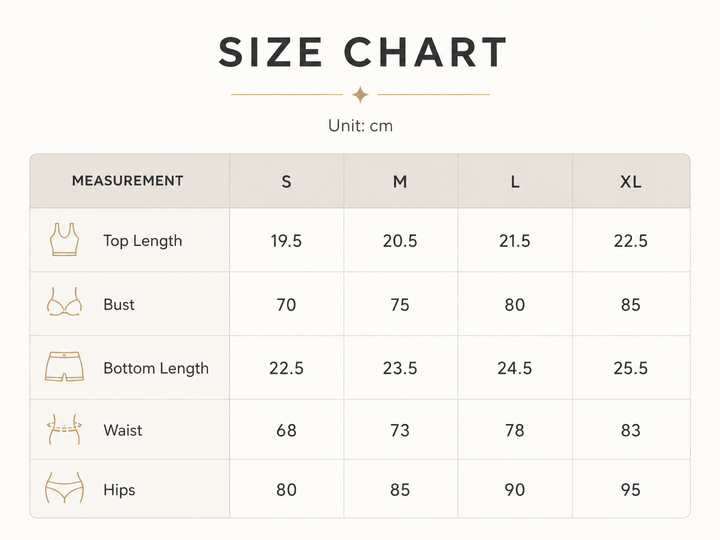
Task: Click the gold star divider under the title
Action: coord(360,95)
